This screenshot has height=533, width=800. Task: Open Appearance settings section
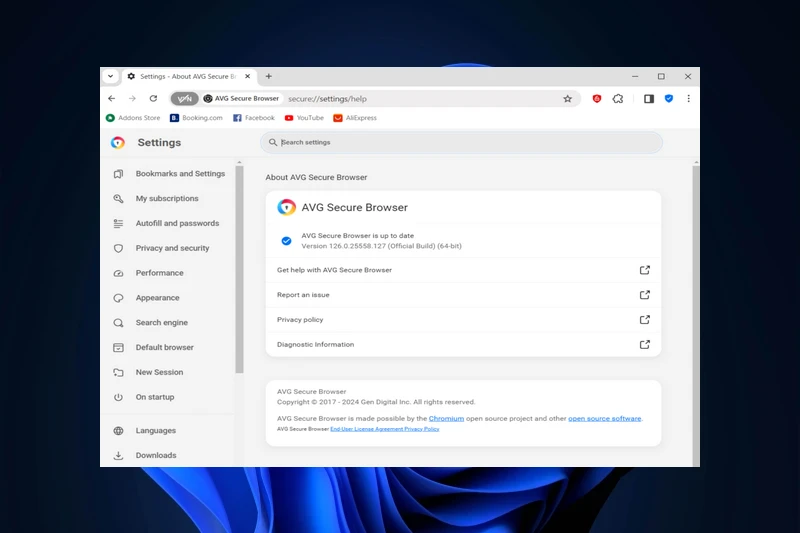coord(157,298)
